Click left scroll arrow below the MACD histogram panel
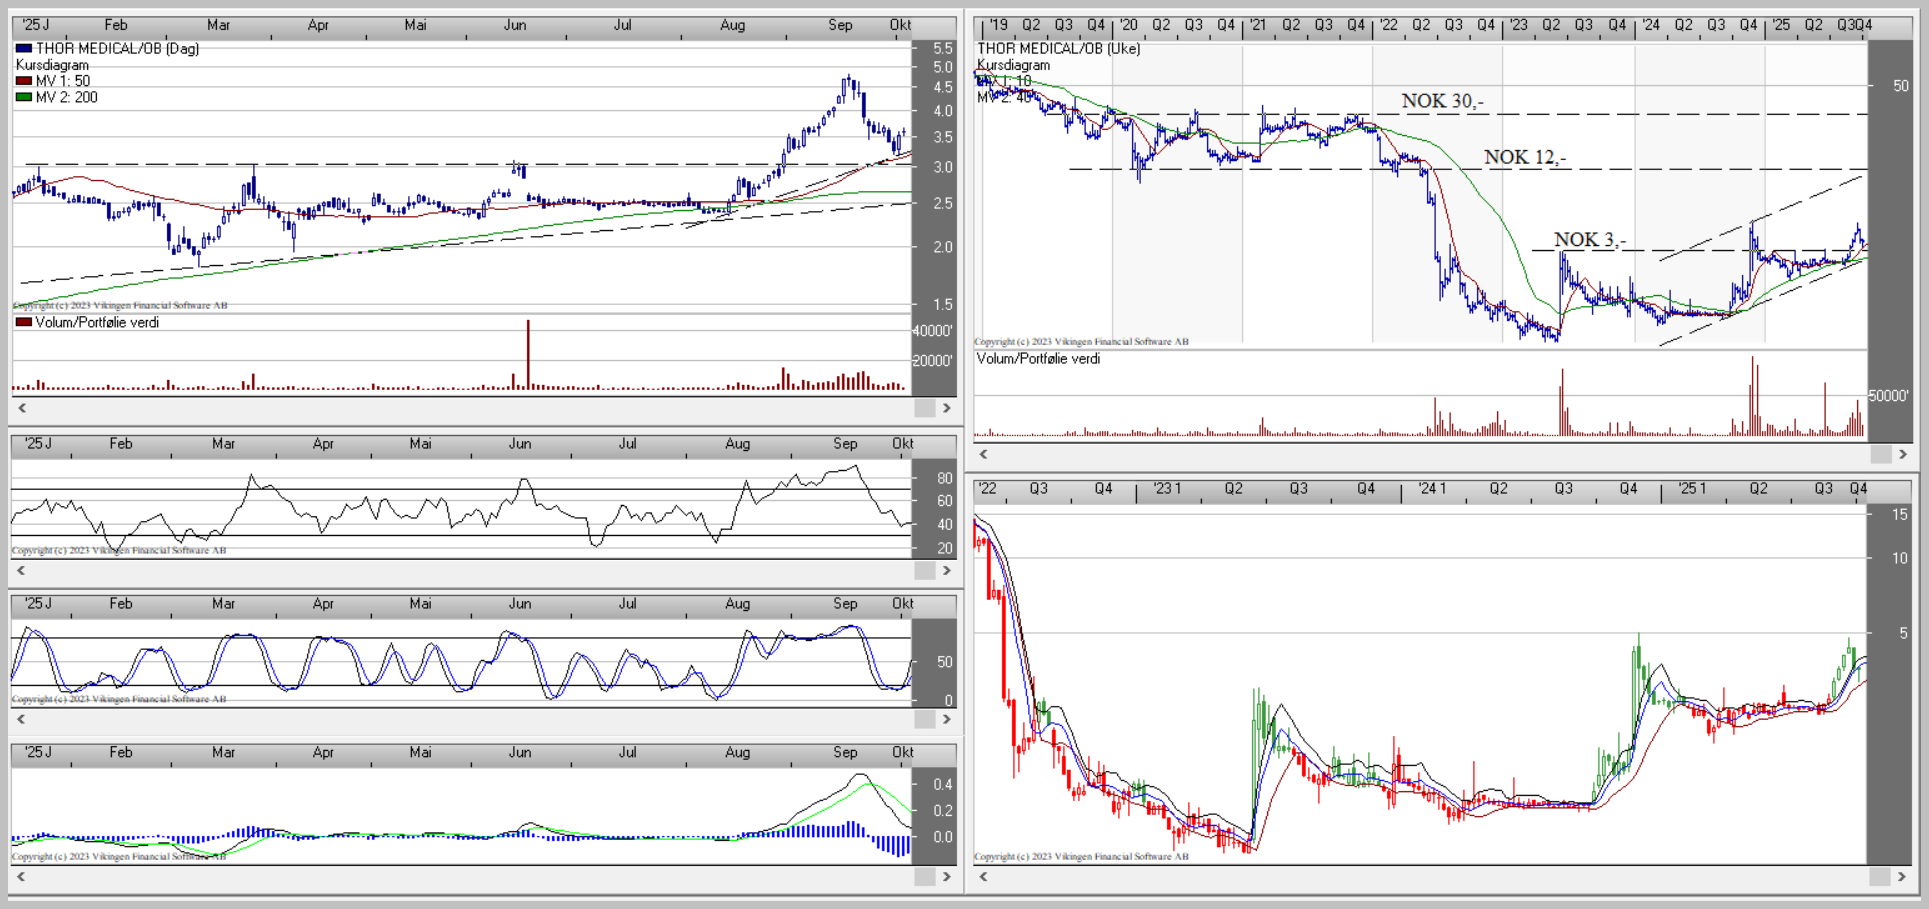 (x=22, y=877)
